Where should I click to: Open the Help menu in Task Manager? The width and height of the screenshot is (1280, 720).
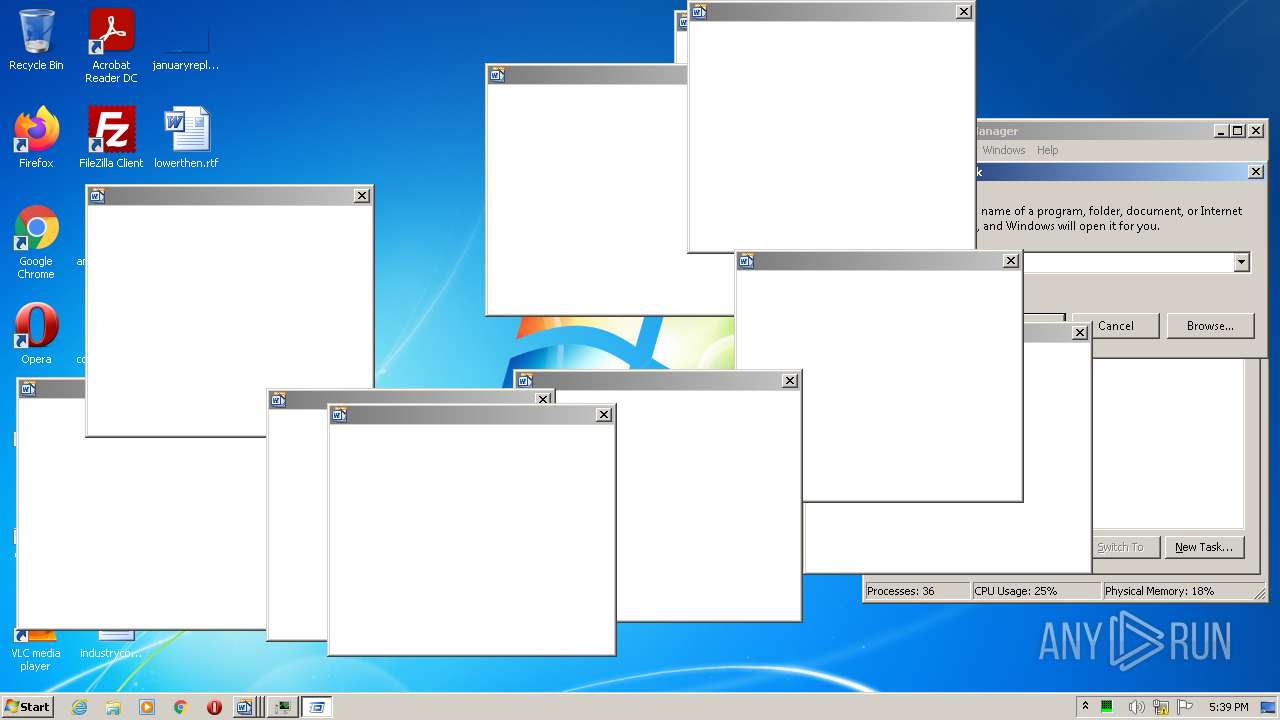click(1047, 150)
